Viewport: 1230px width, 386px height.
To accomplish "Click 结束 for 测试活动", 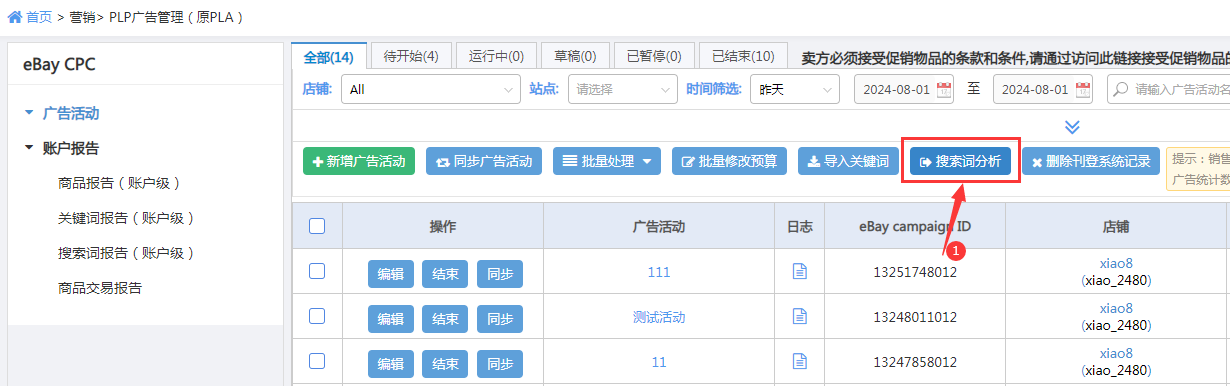I will click(x=445, y=320).
